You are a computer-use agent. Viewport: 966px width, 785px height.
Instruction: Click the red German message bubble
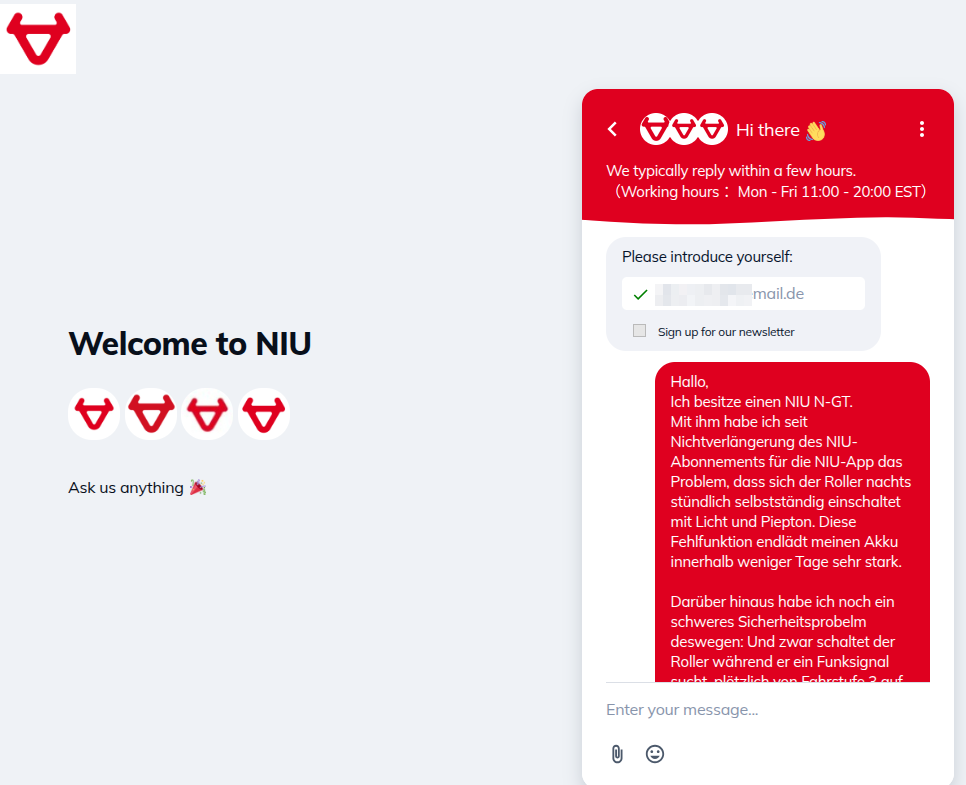(x=792, y=520)
